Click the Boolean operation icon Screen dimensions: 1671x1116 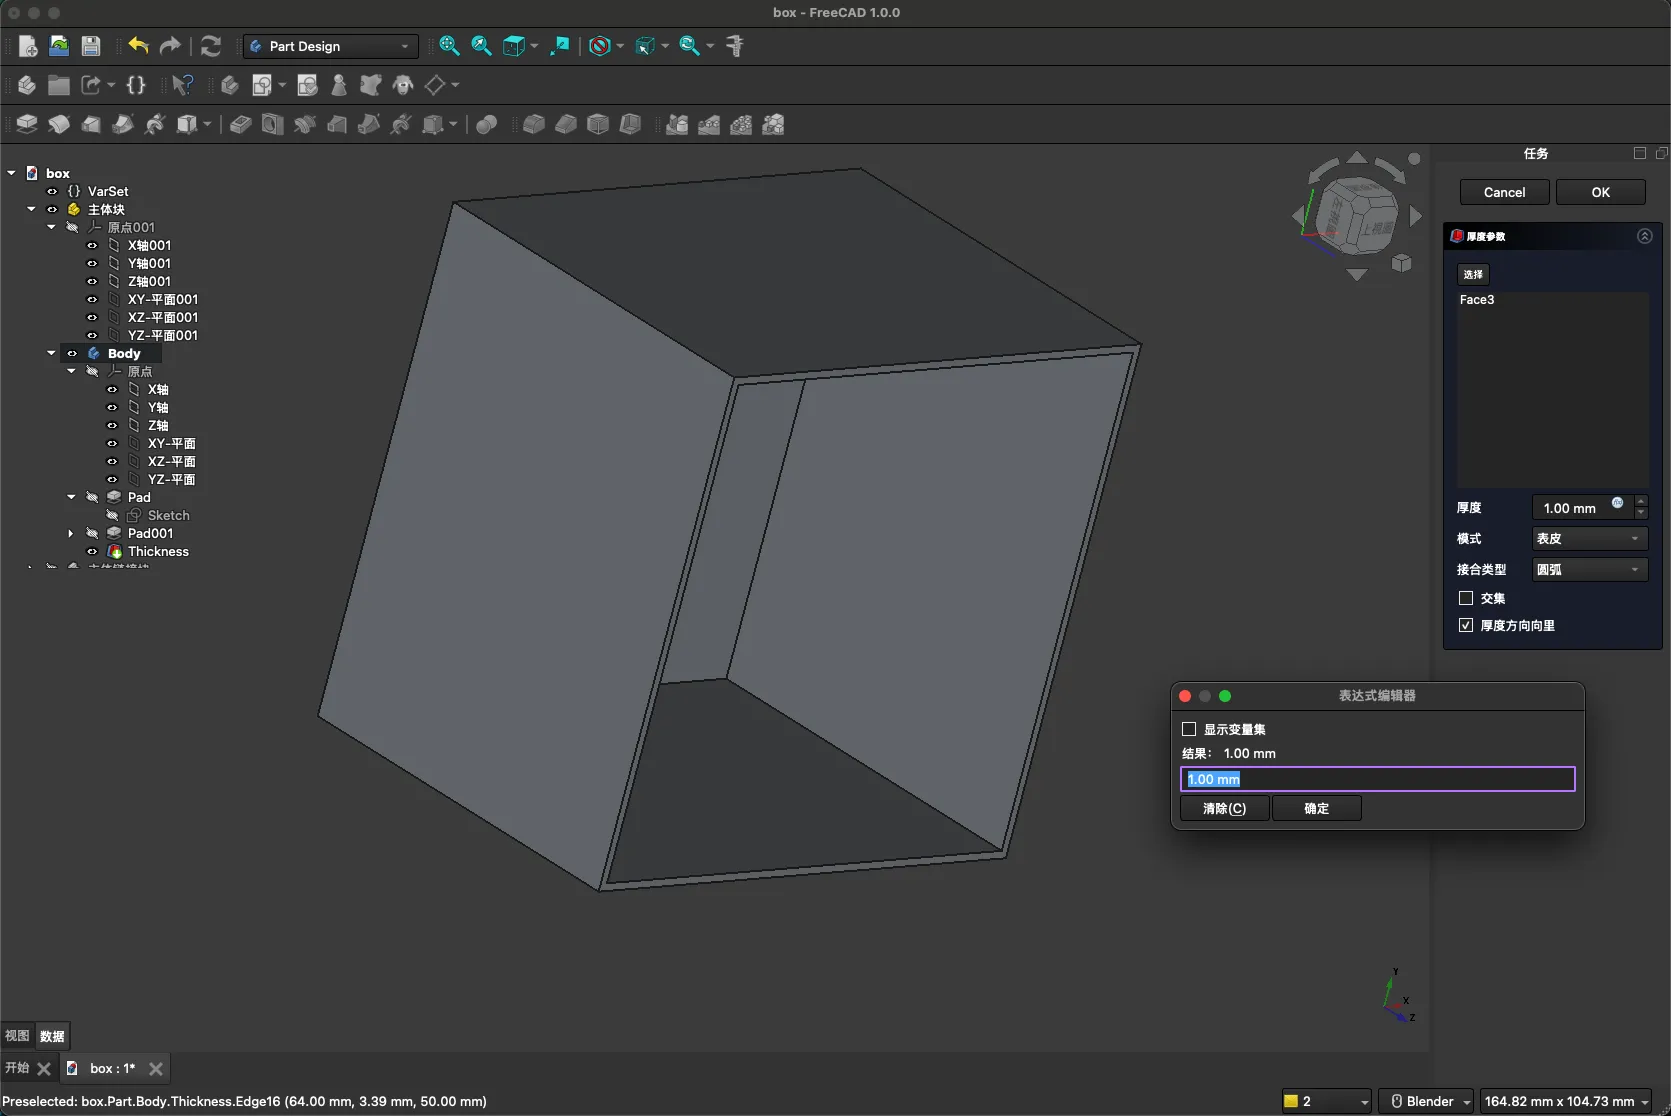click(487, 124)
